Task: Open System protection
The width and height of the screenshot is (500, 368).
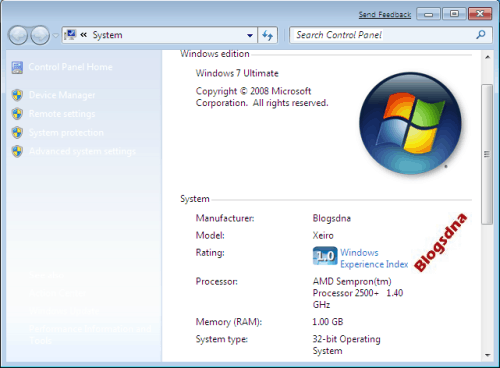Action: [66, 133]
